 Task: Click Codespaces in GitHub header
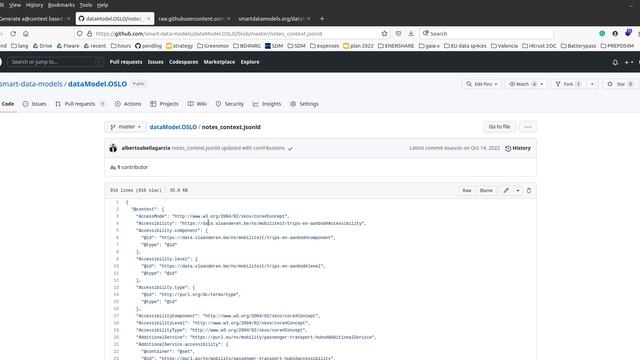click(x=183, y=62)
